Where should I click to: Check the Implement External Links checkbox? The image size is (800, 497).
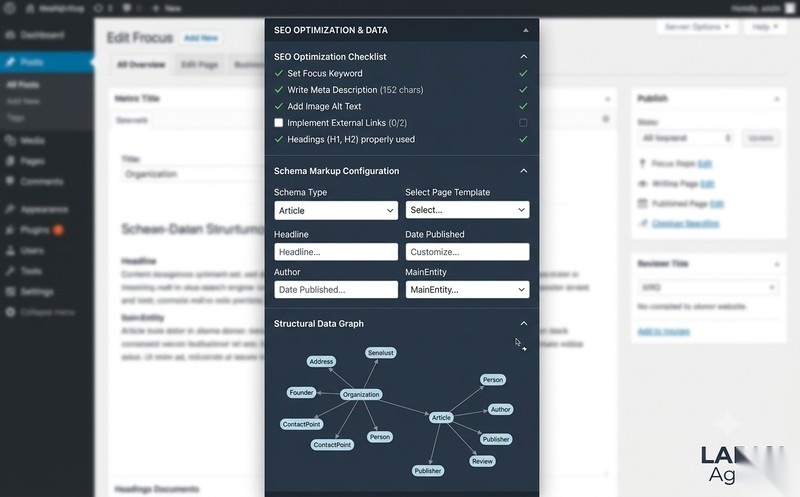coord(279,122)
